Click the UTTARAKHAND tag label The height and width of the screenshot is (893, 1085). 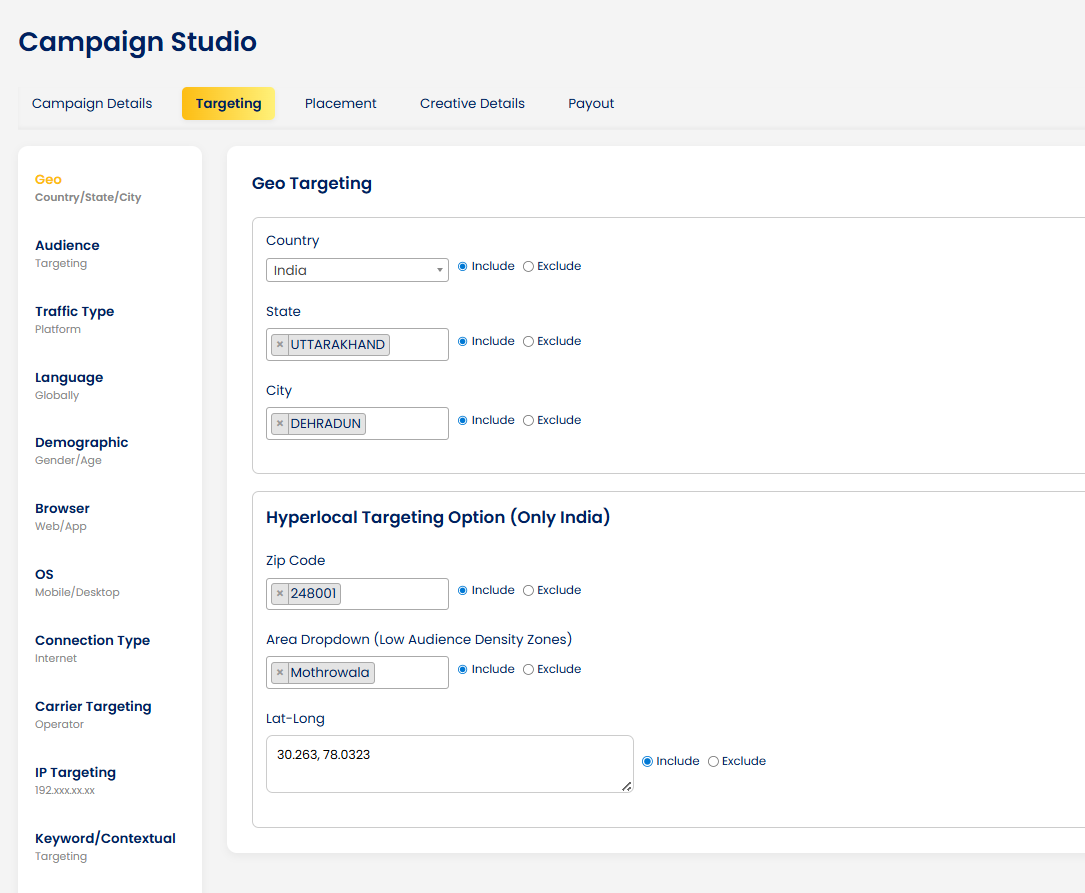338,344
